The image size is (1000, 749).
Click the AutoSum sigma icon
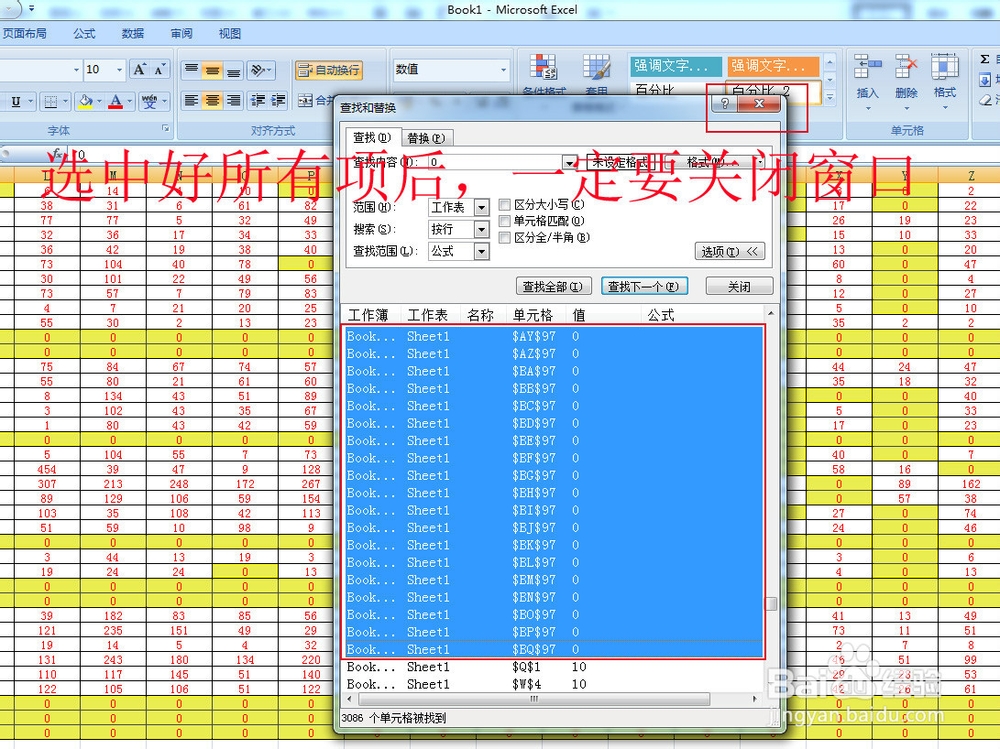tap(985, 59)
